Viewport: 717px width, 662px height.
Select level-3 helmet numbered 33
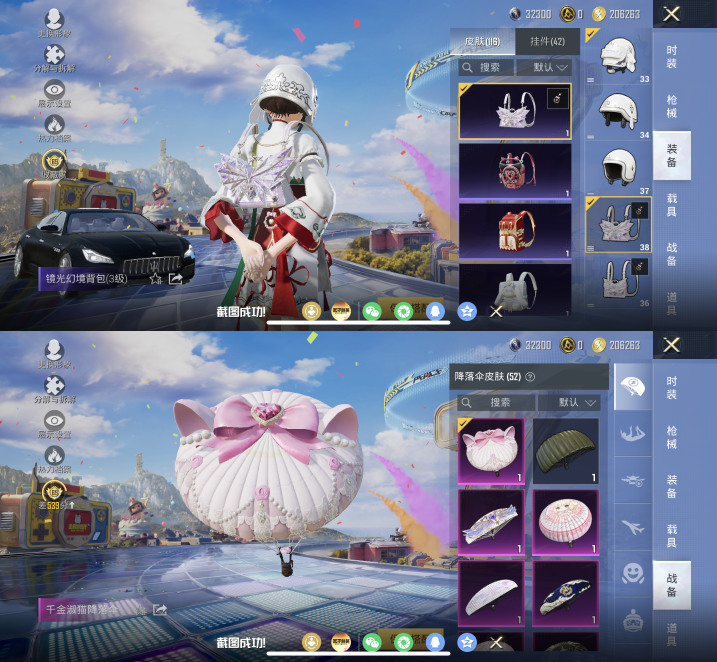pos(619,57)
